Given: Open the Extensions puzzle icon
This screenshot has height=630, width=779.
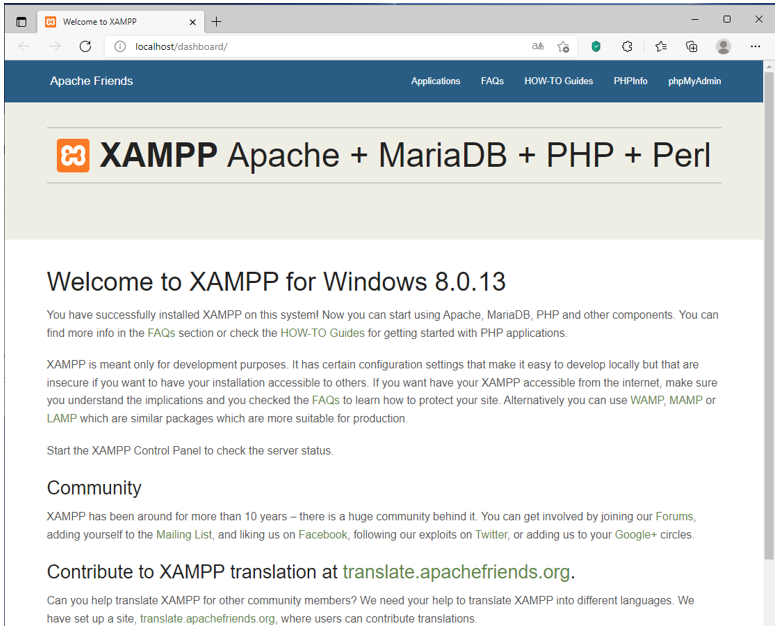Looking at the screenshot, I should click(x=627, y=47).
